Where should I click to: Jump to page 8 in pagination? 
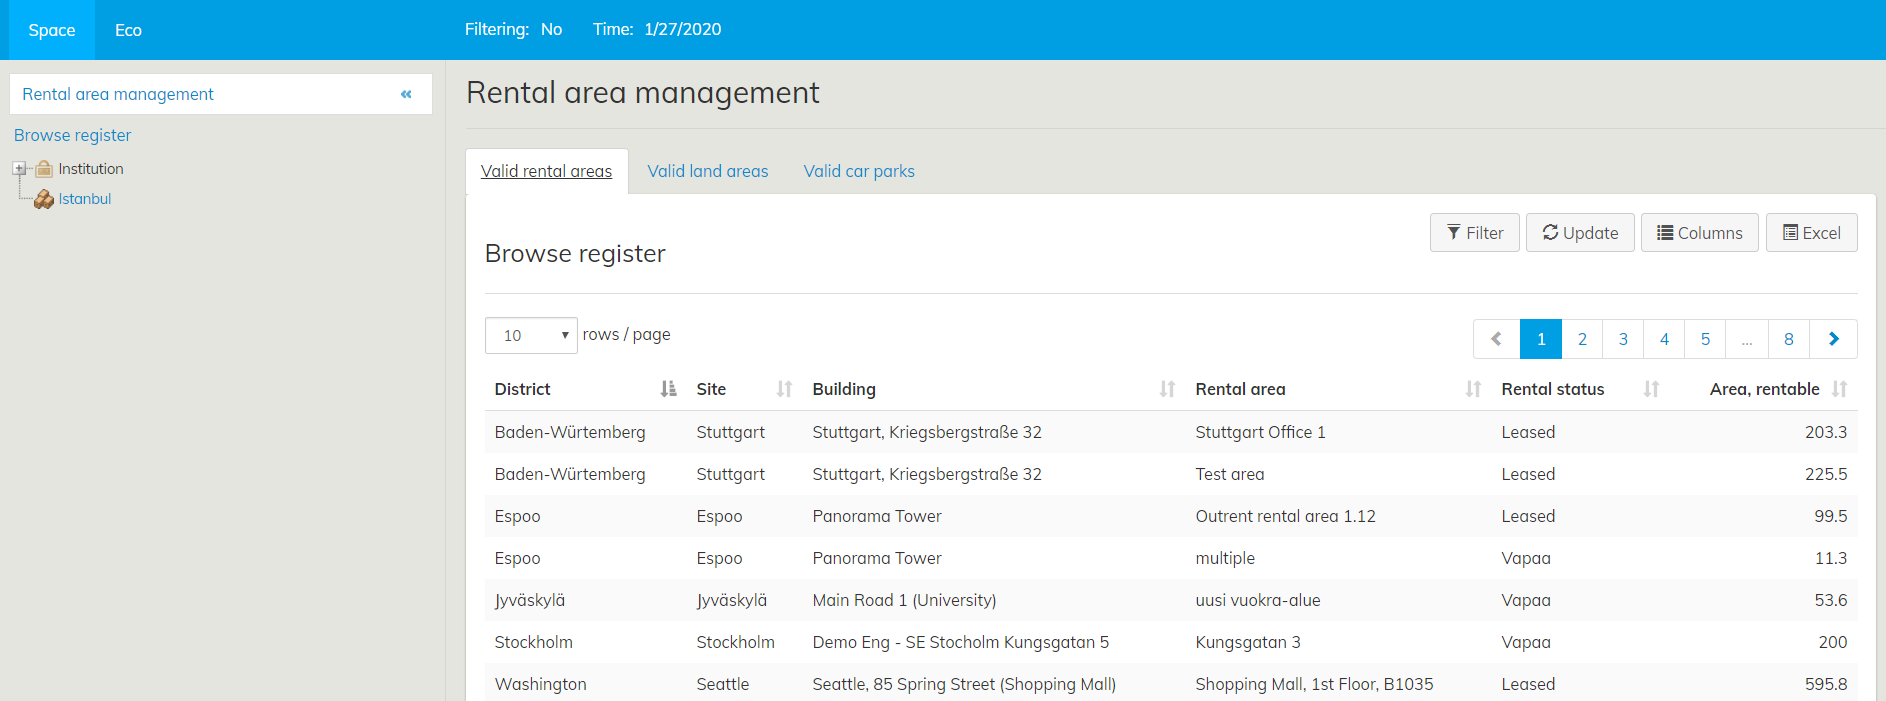pos(1788,339)
